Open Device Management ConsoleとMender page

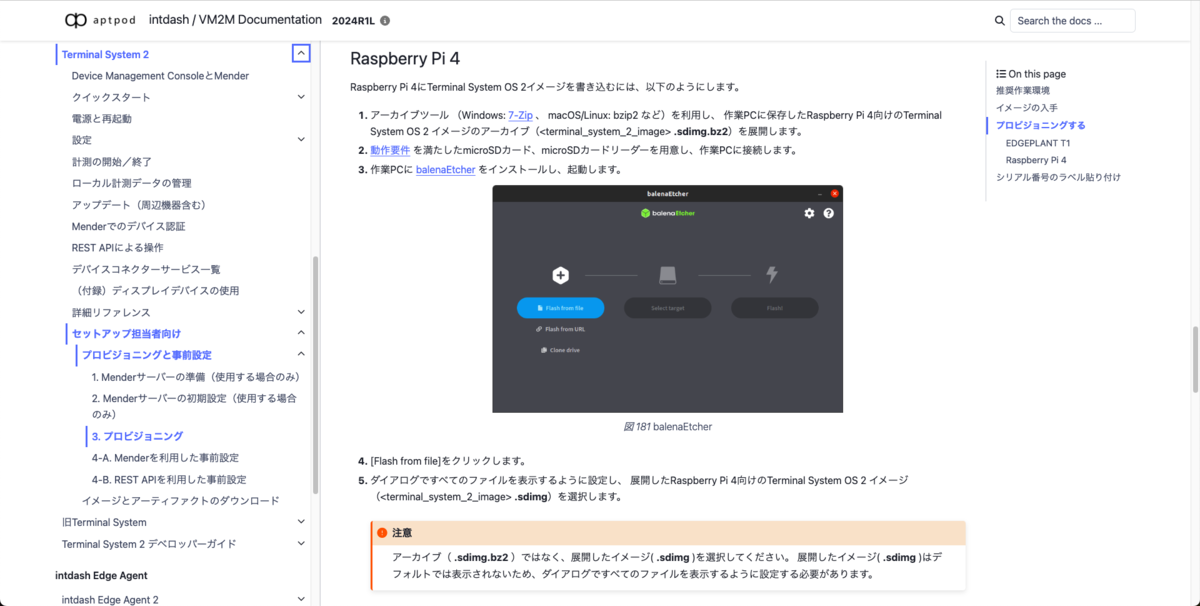(x=160, y=76)
